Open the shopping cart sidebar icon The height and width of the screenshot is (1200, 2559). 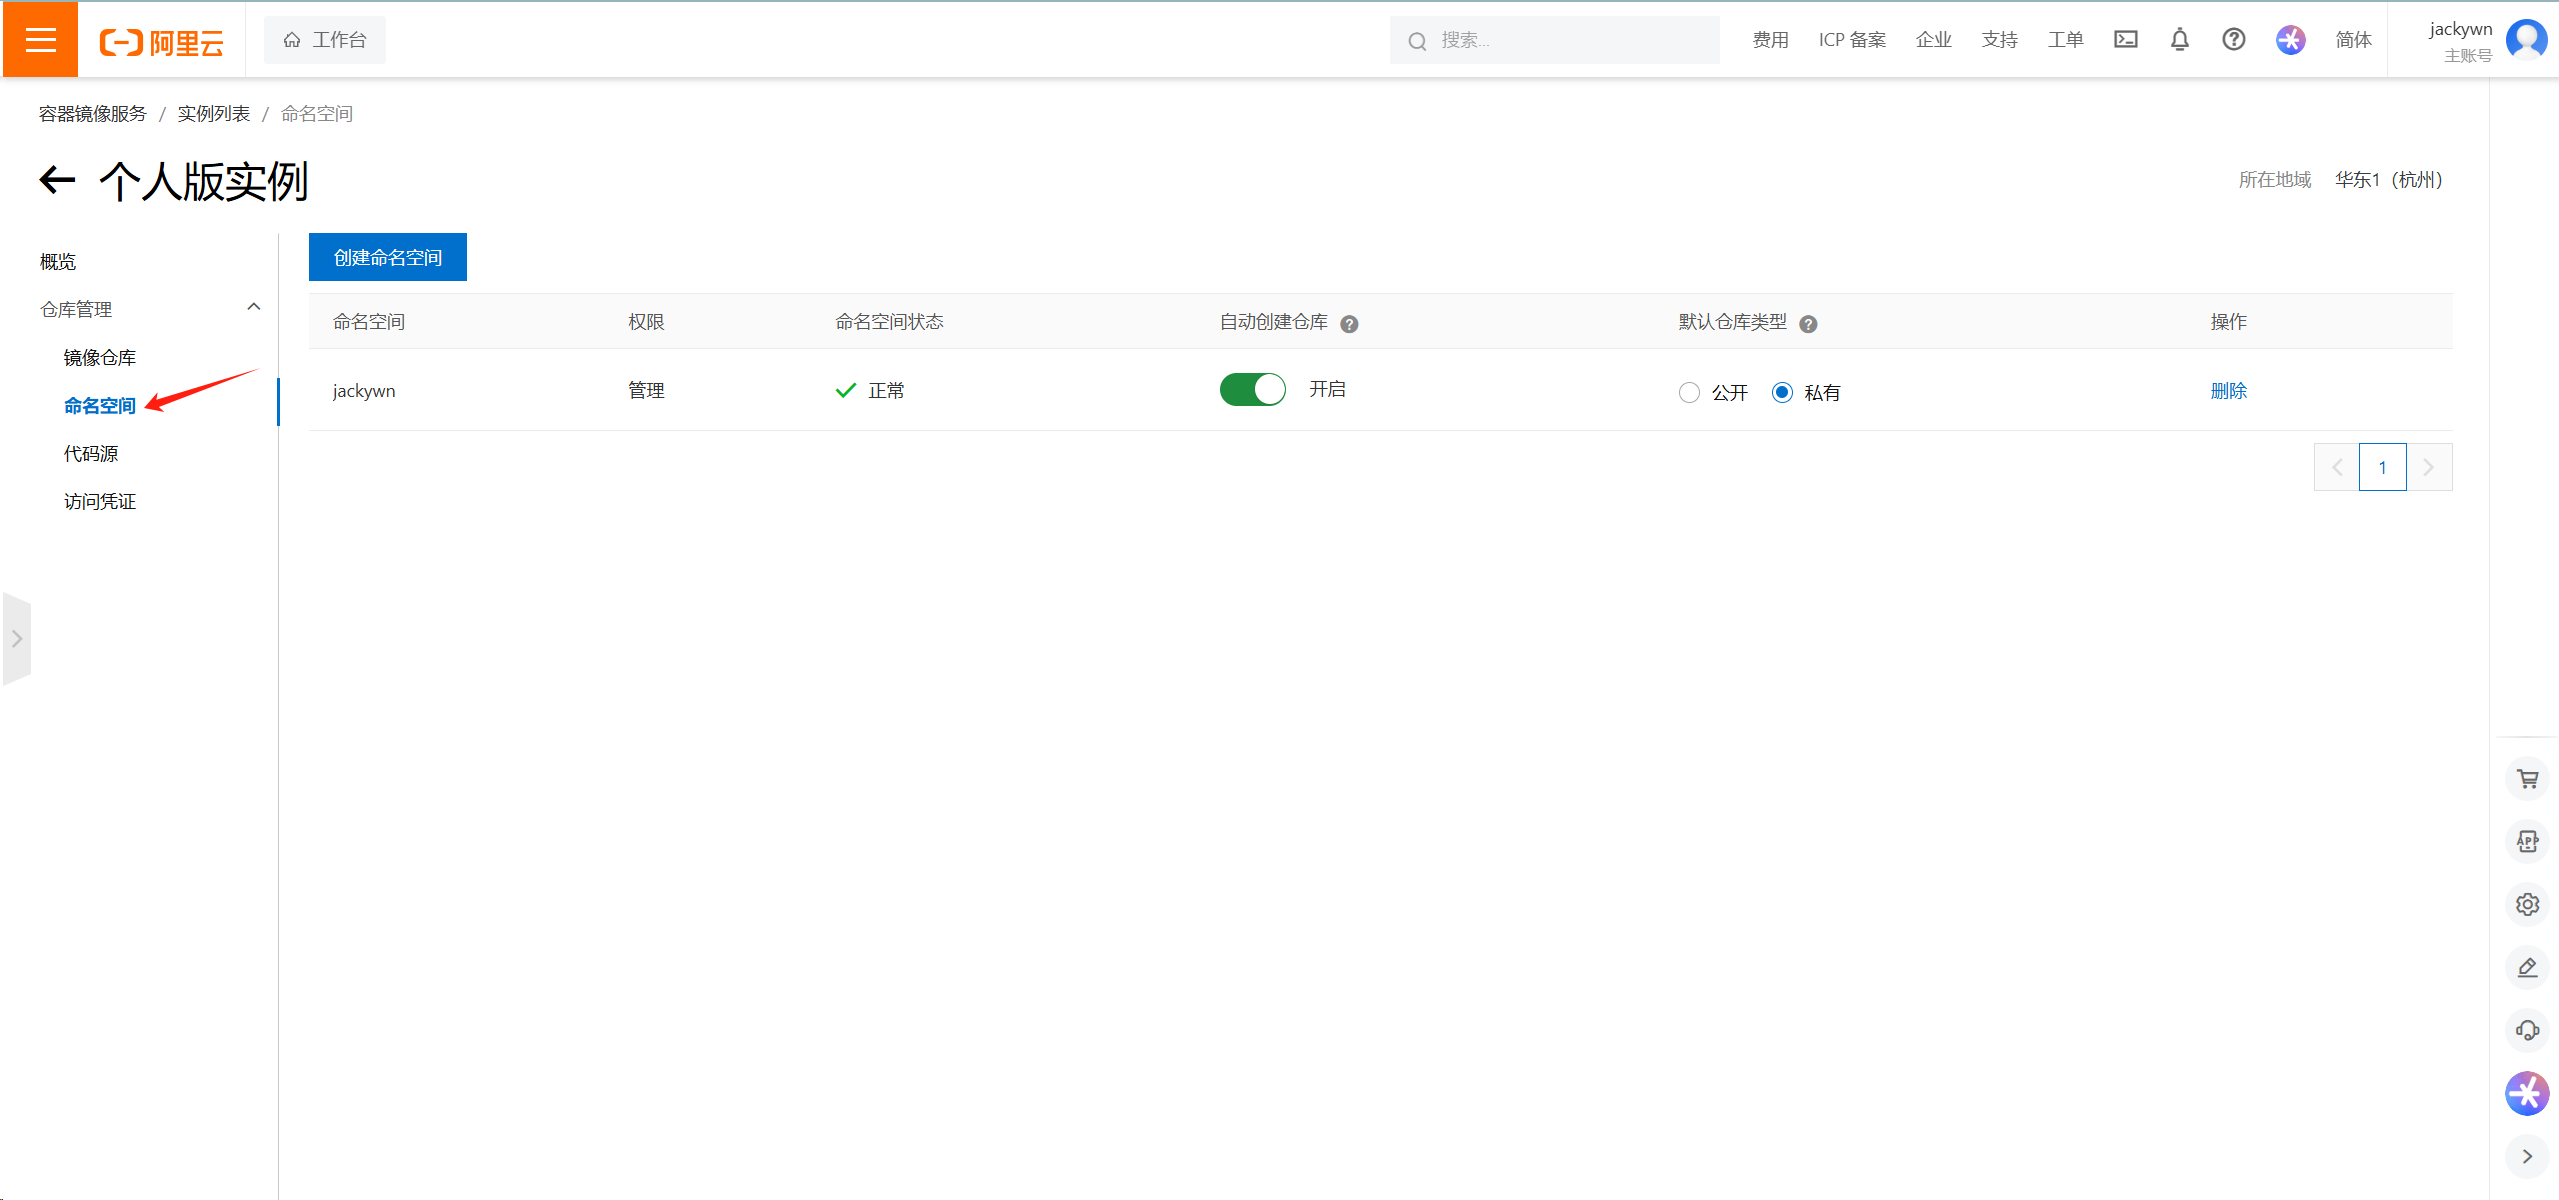2527,779
